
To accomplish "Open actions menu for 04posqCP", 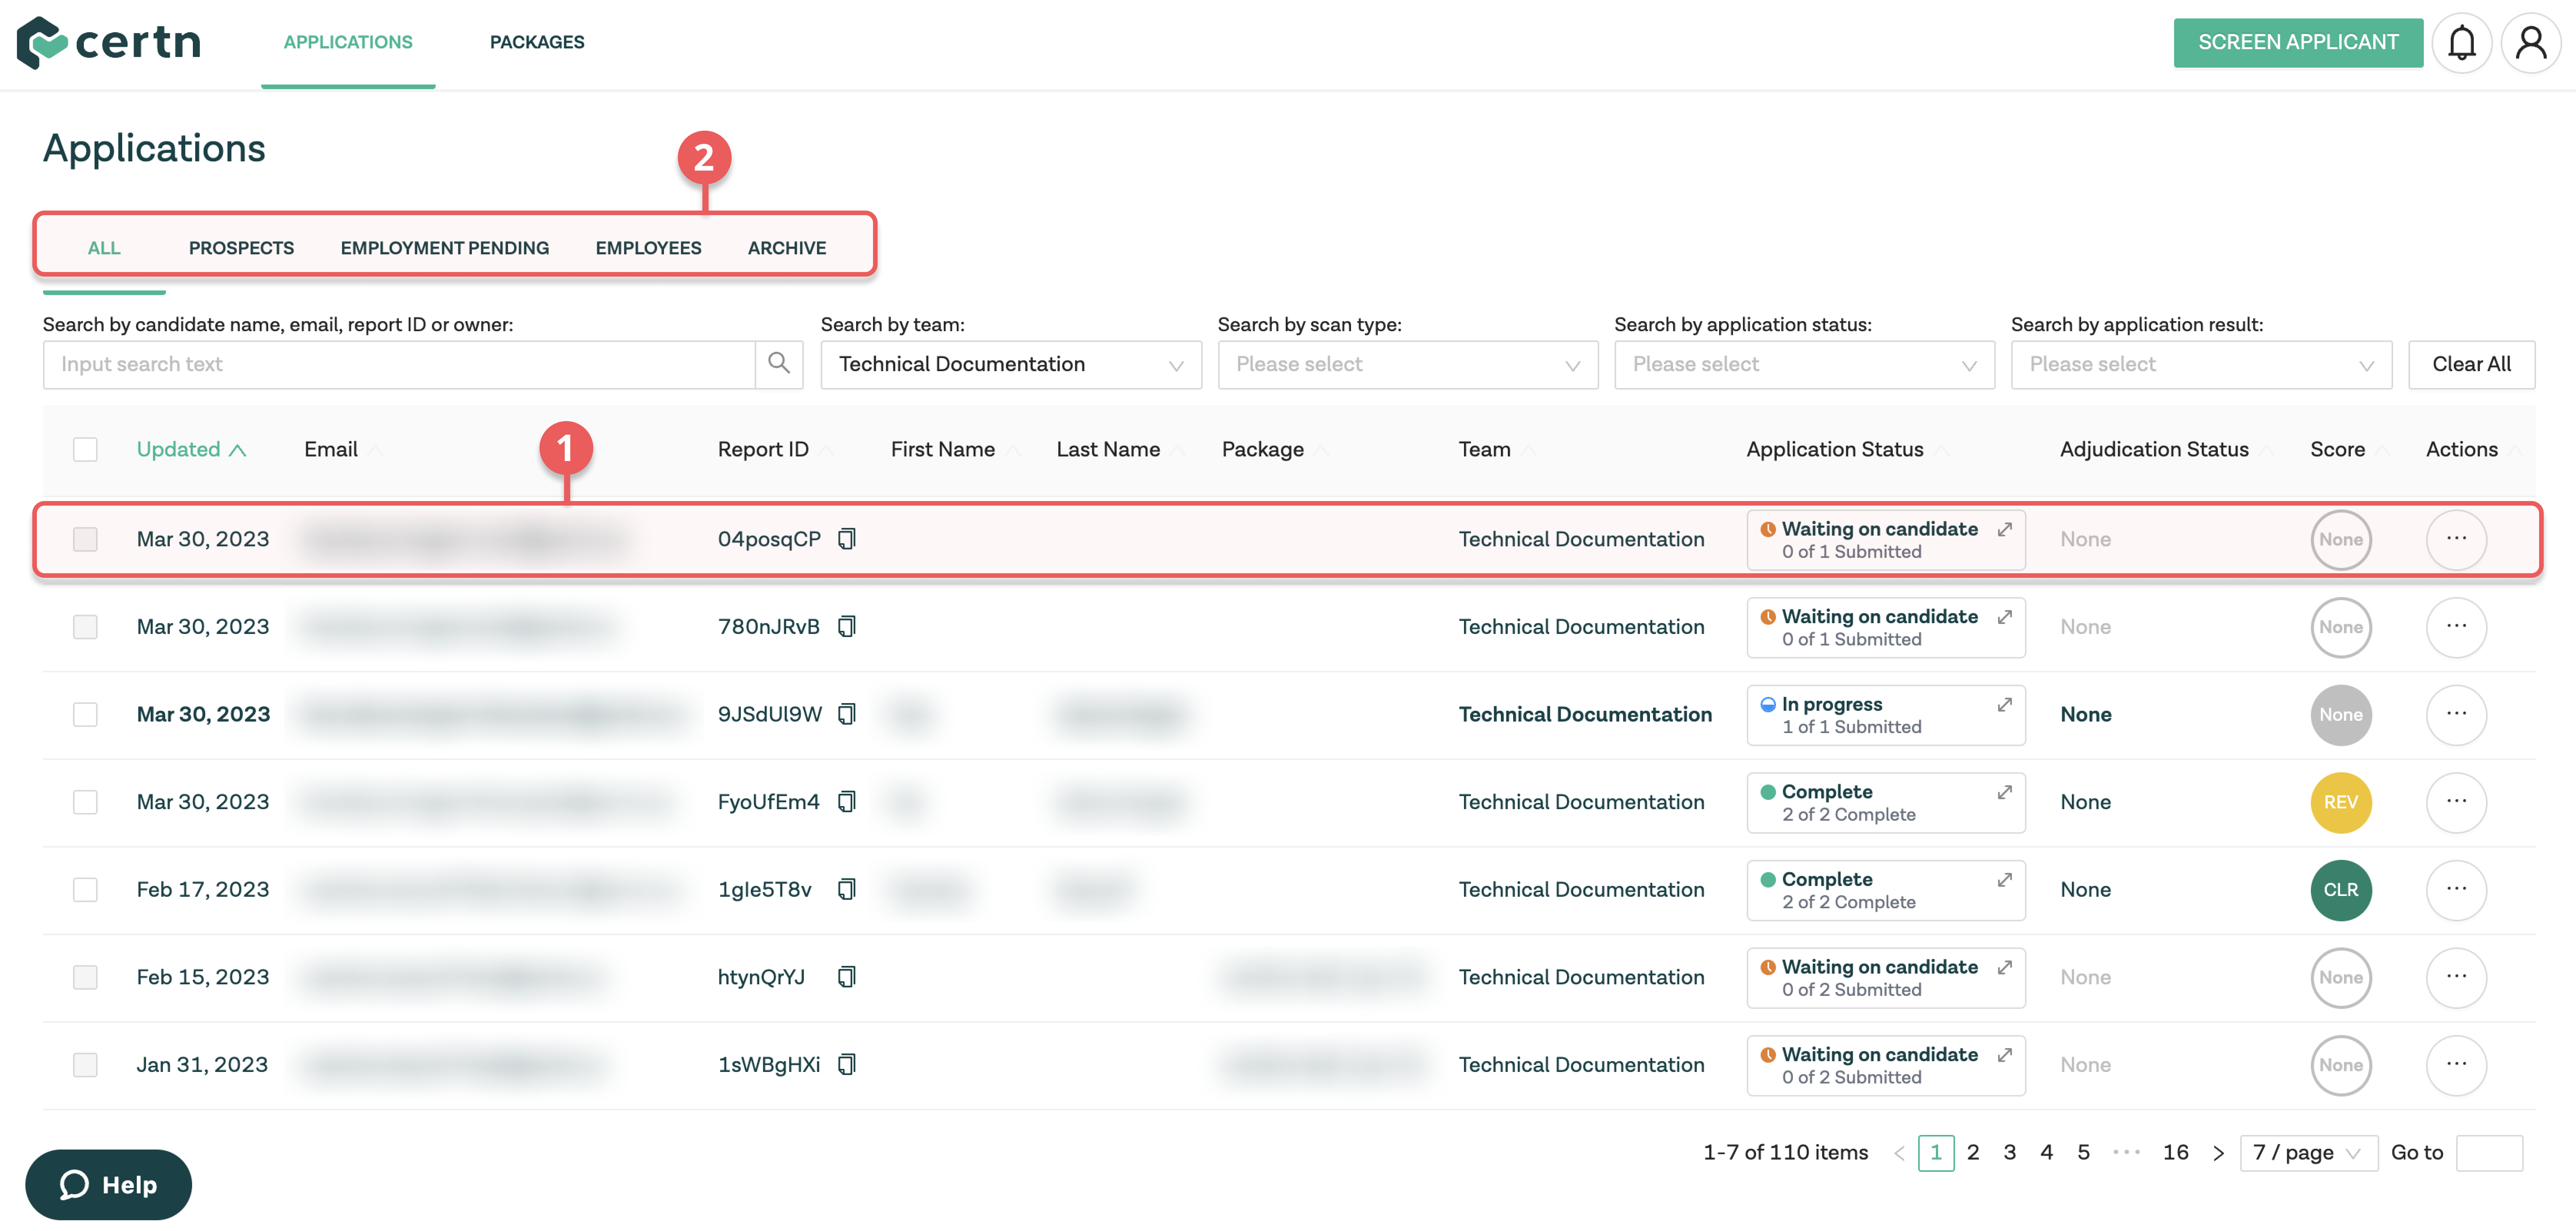I will [2456, 539].
